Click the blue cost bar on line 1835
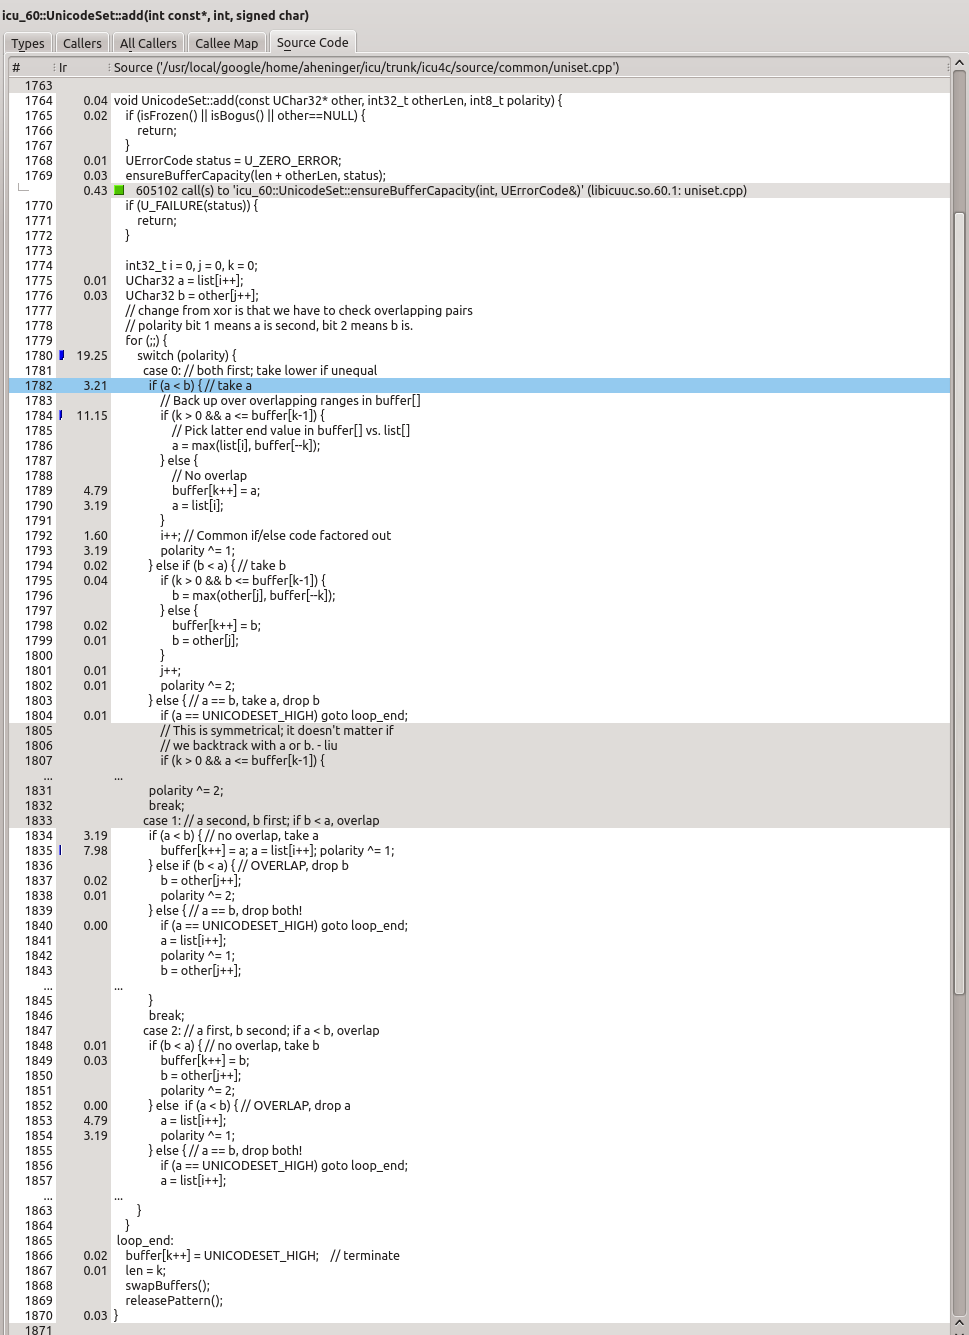 [x=60, y=850]
